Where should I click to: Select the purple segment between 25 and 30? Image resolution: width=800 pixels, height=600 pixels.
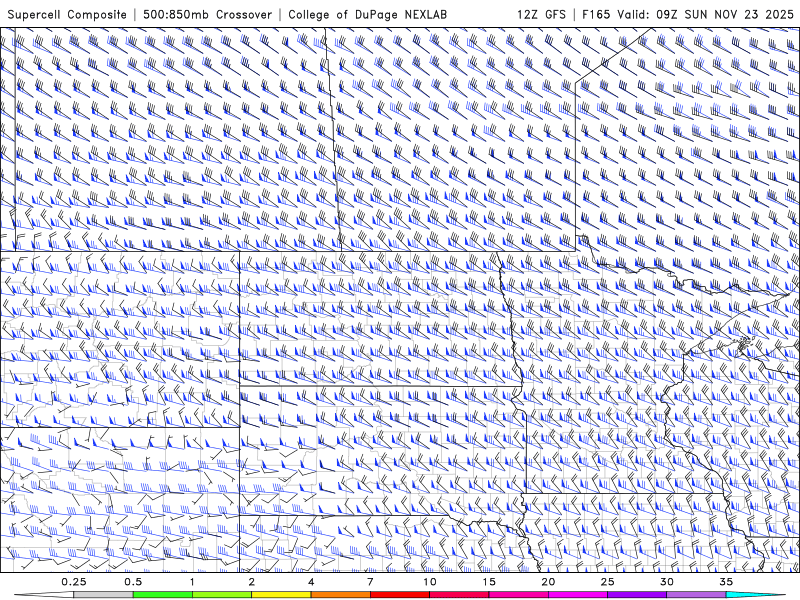[x=637, y=595]
